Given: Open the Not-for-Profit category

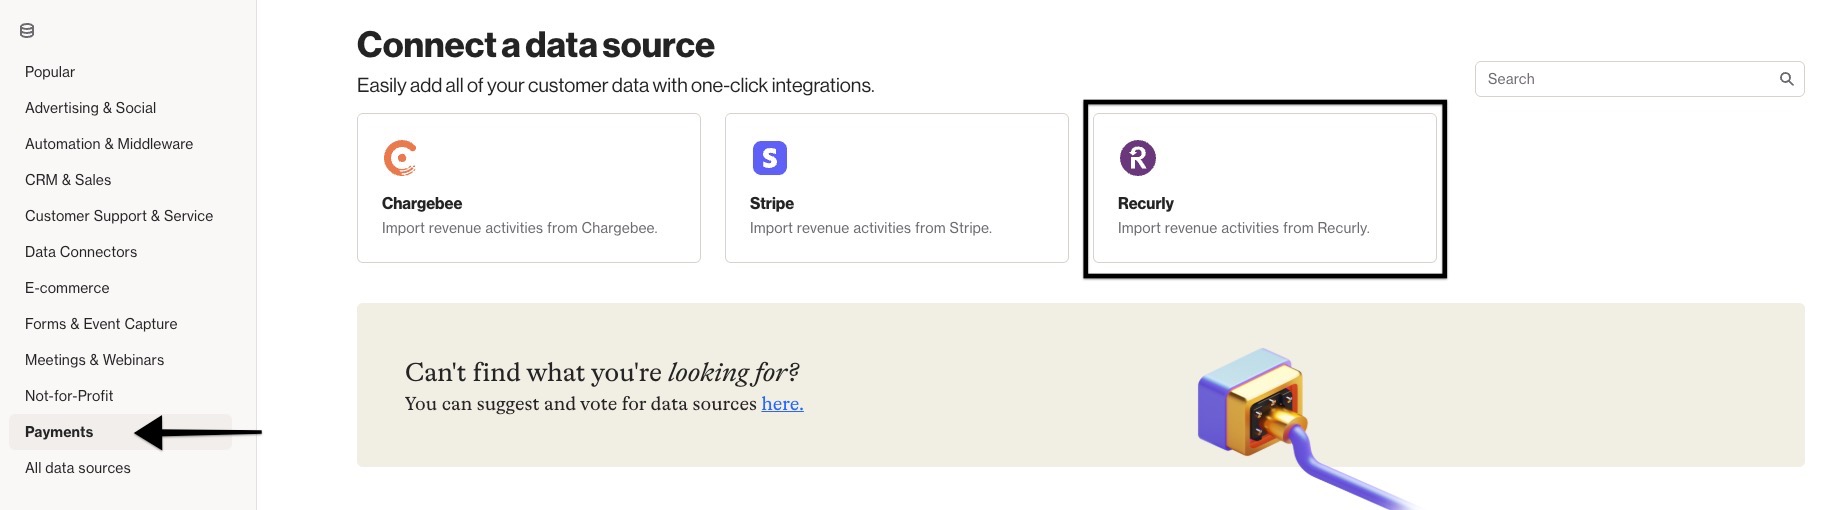Looking at the screenshot, I should click(x=69, y=396).
